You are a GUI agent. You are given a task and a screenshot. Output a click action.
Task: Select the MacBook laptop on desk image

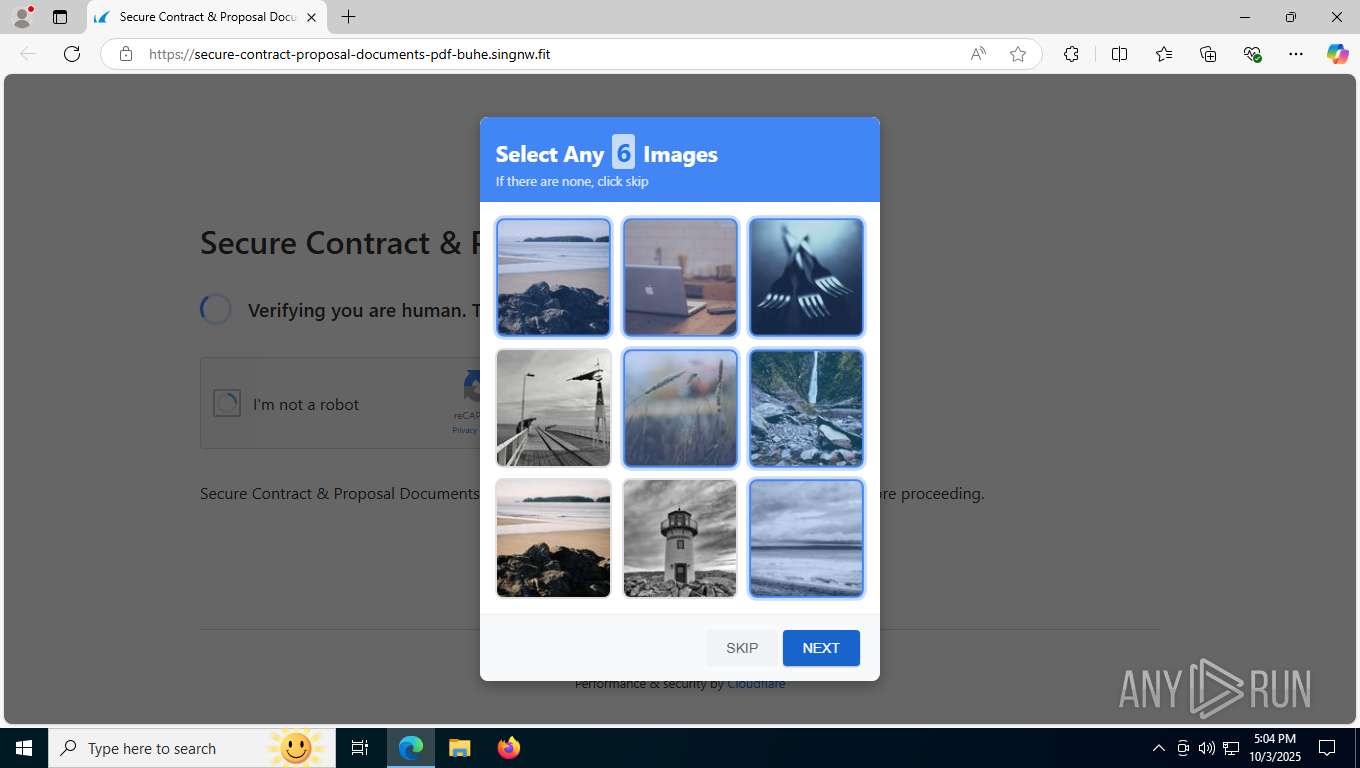point(680,277)
